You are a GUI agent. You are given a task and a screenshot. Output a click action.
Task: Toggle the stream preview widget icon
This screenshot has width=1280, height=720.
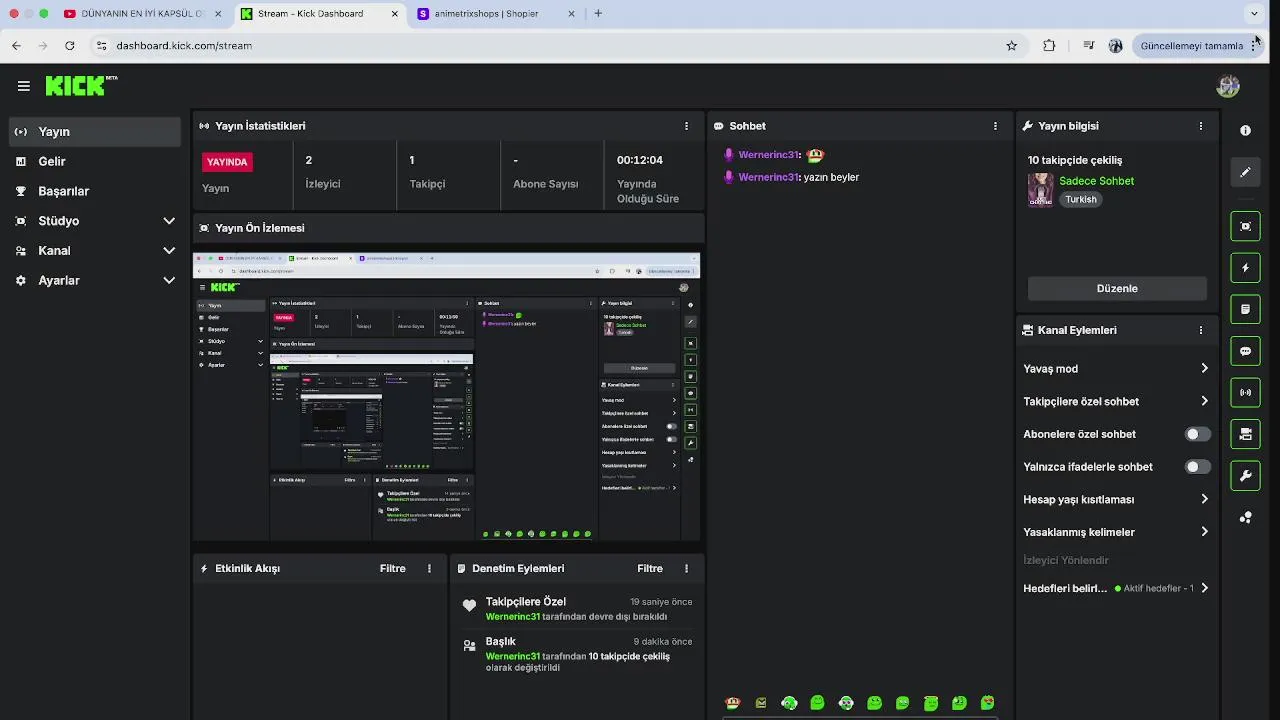click(1245, 226)
